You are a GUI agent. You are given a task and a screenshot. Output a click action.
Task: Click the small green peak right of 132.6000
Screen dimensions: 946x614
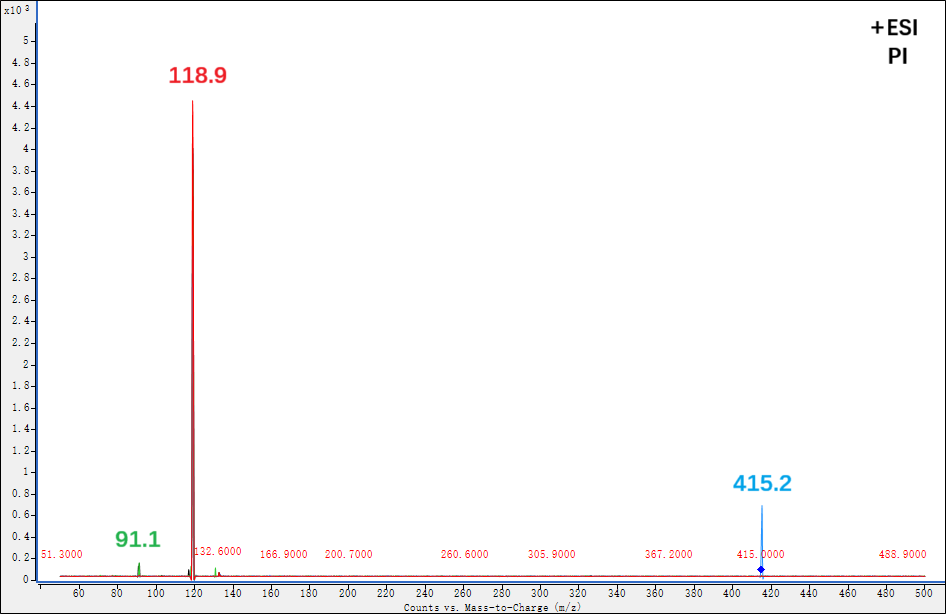(x=216, y=572)
